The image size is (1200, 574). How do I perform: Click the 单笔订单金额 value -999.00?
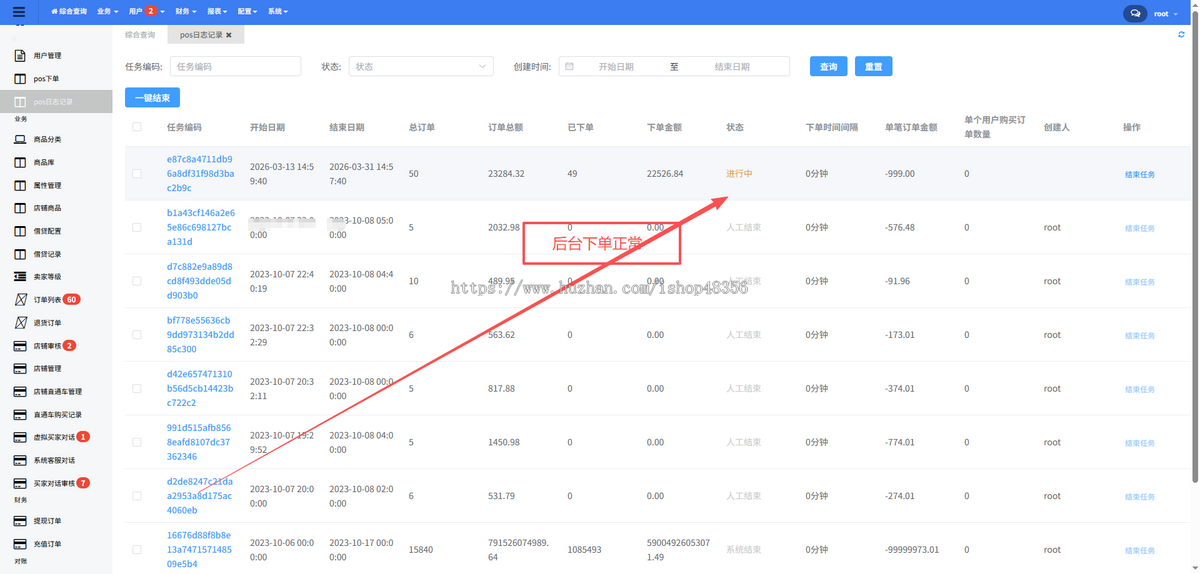[x=900, y=174]
